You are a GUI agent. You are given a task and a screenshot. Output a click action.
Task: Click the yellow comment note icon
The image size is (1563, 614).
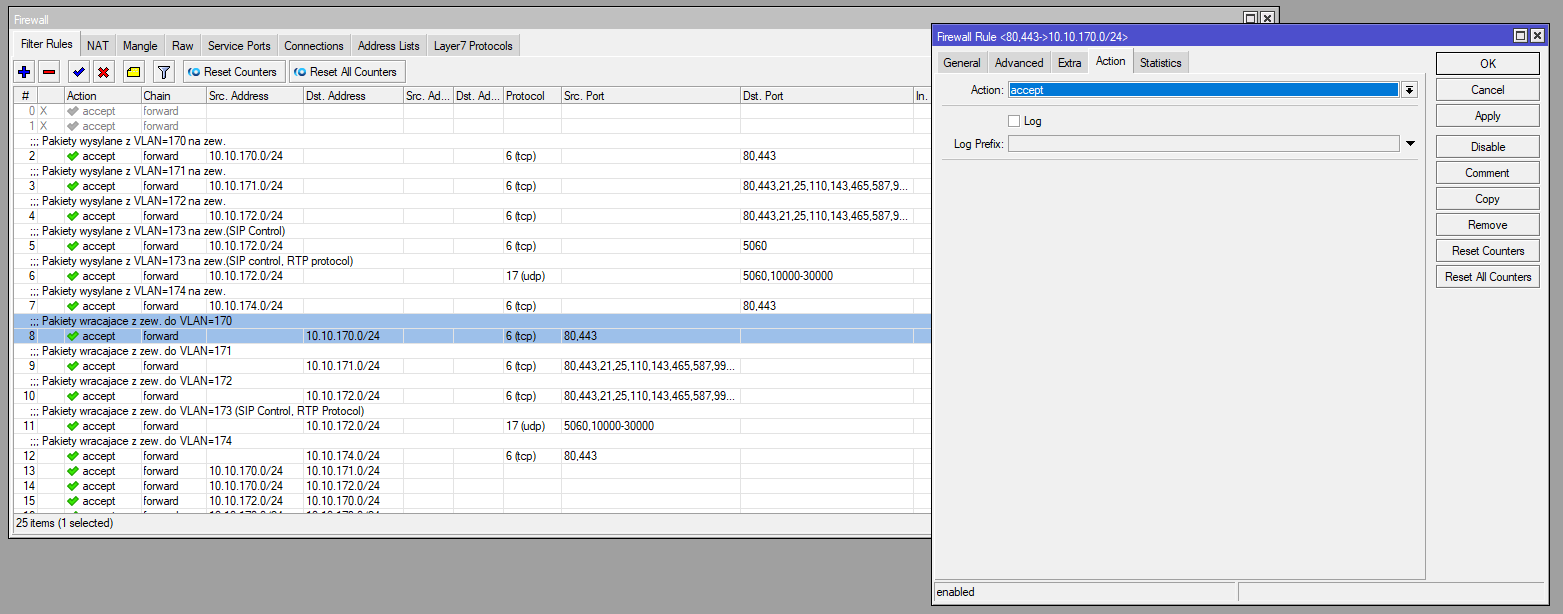133,72
